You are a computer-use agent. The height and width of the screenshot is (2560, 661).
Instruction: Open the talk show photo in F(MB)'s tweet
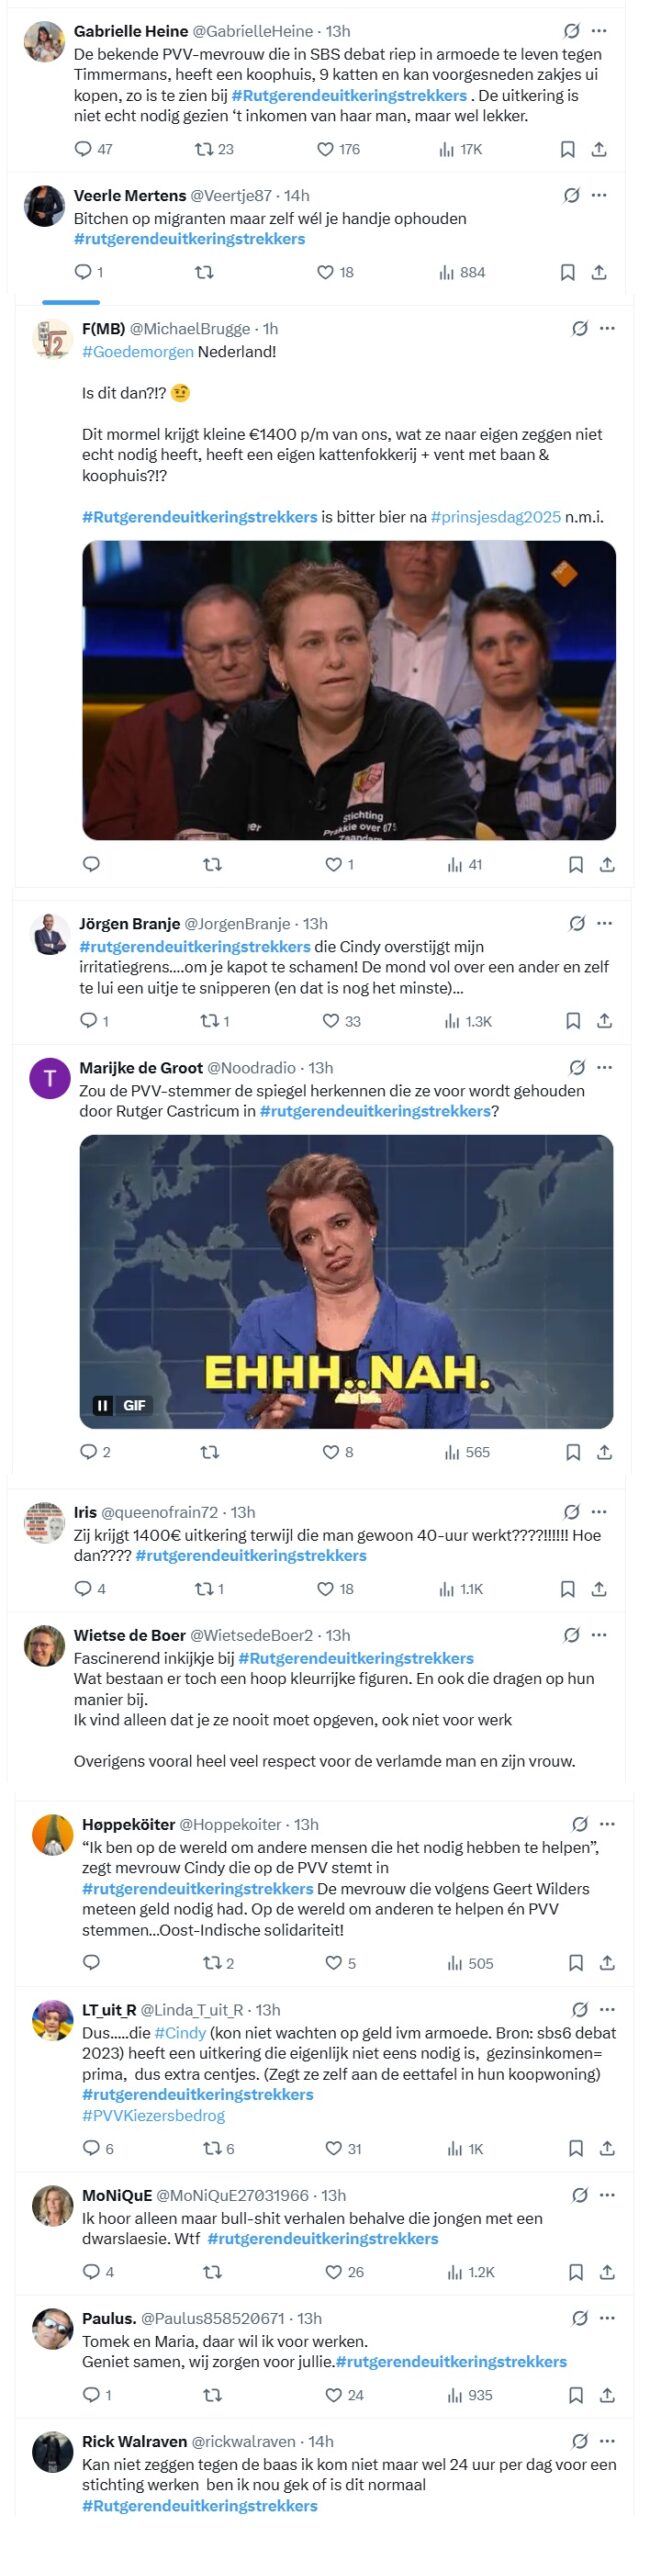tap(348, 690)
